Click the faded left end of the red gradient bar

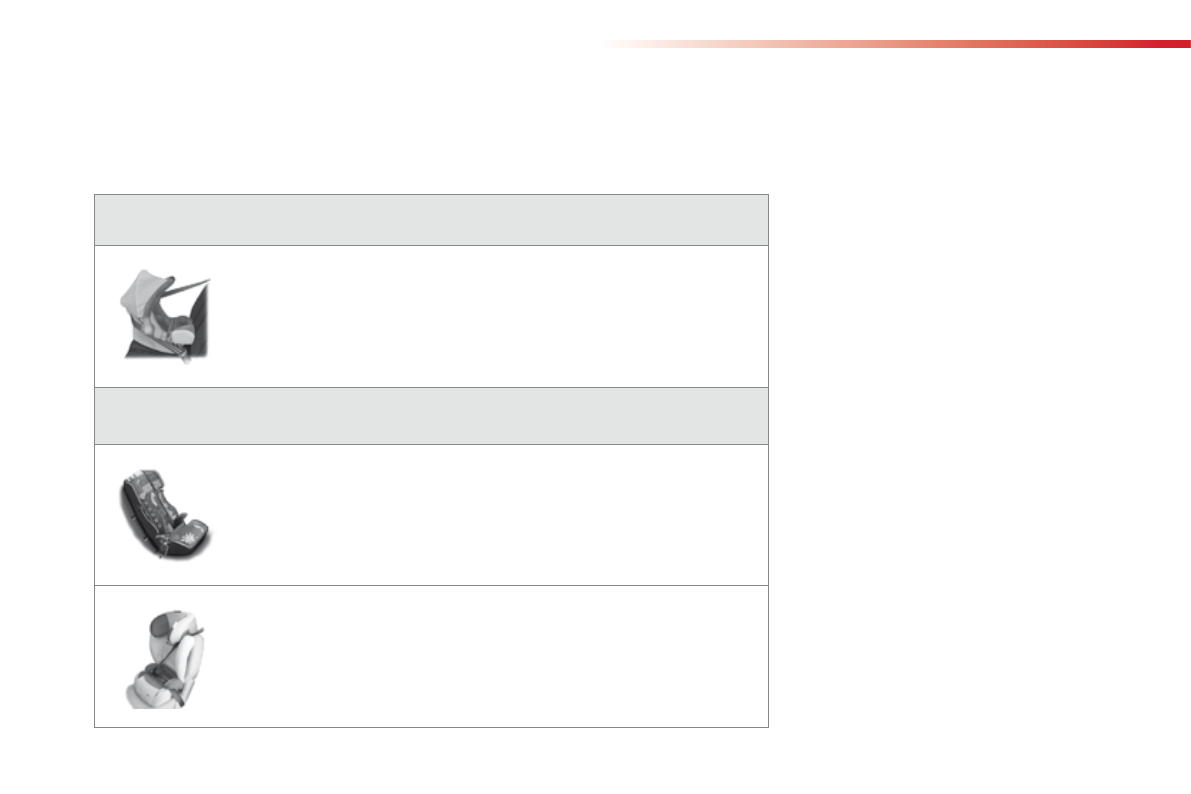click(630, 44)
